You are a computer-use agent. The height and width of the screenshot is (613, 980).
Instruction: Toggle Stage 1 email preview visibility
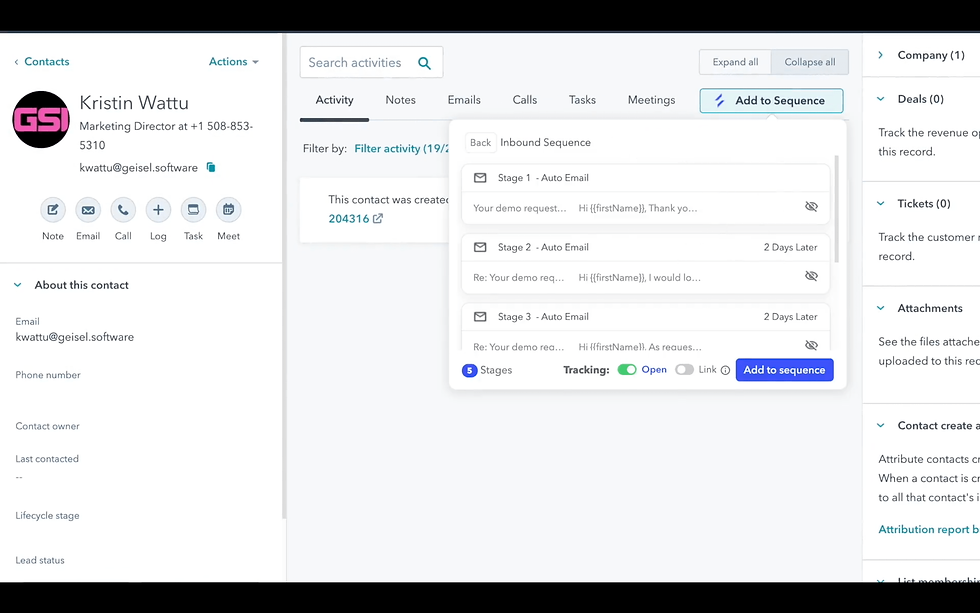click(811, 207)
